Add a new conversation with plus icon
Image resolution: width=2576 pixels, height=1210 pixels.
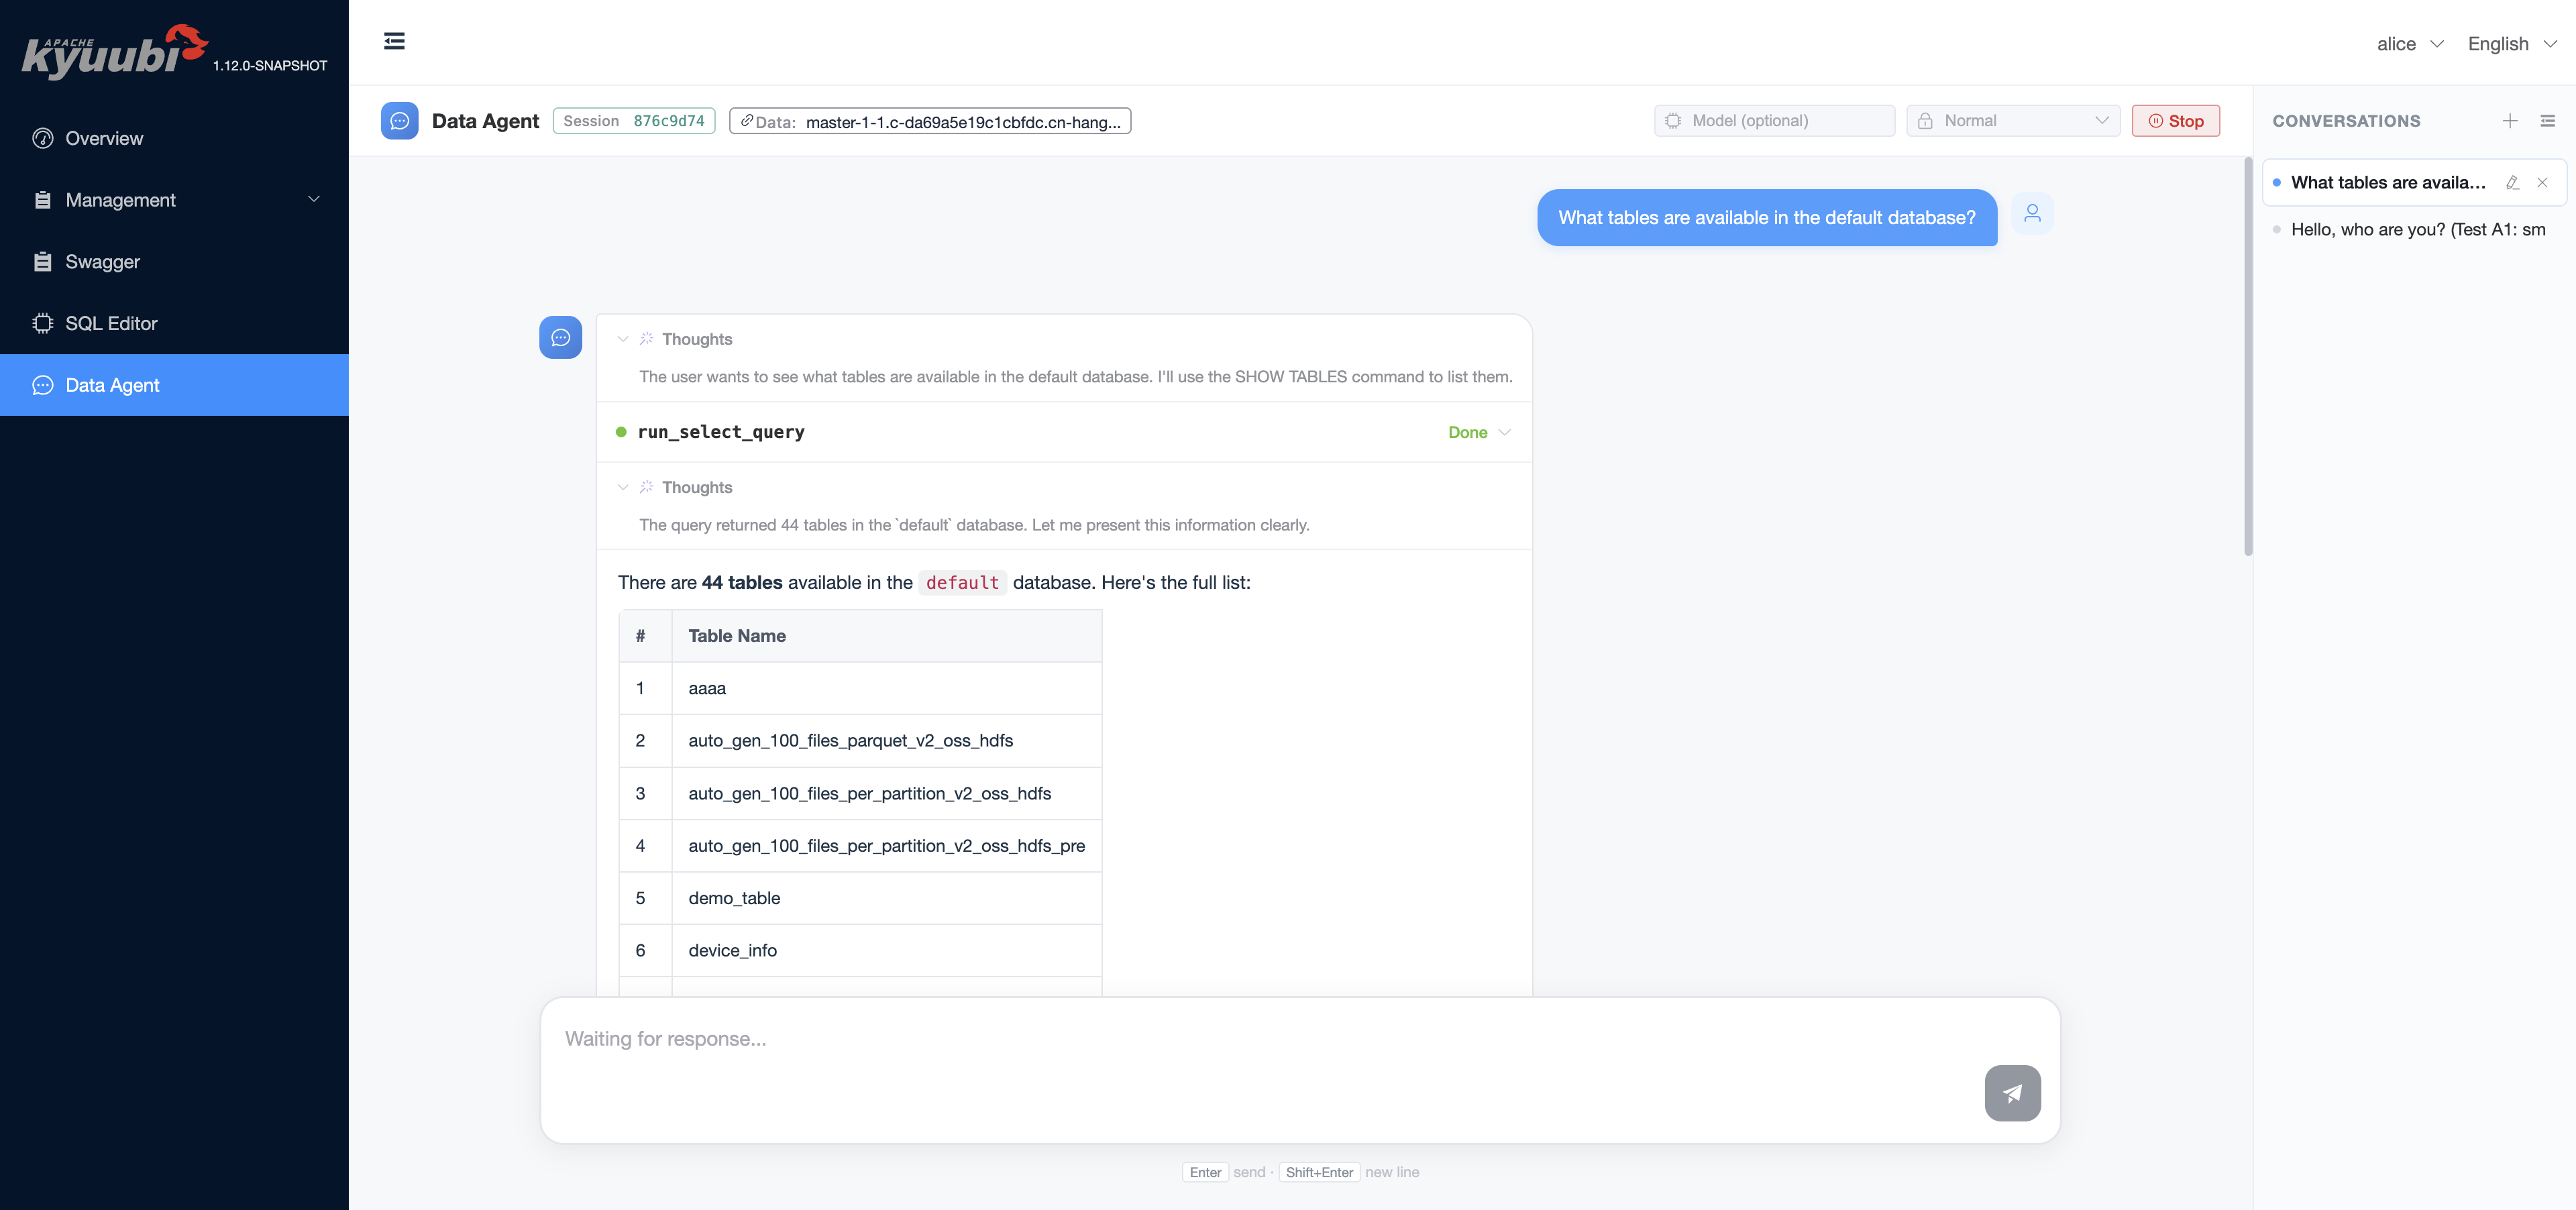pyautogui.click(x=2509, y=121)
